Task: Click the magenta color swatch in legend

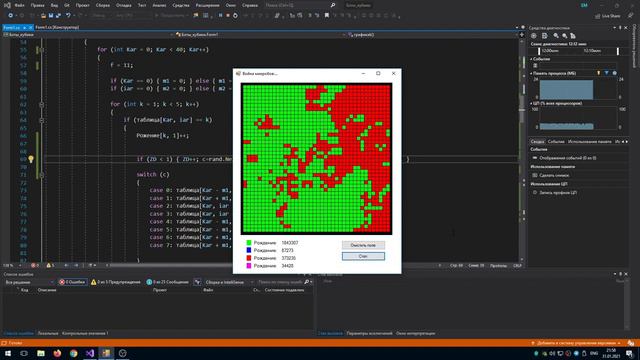Action: [x=249, y=266]
